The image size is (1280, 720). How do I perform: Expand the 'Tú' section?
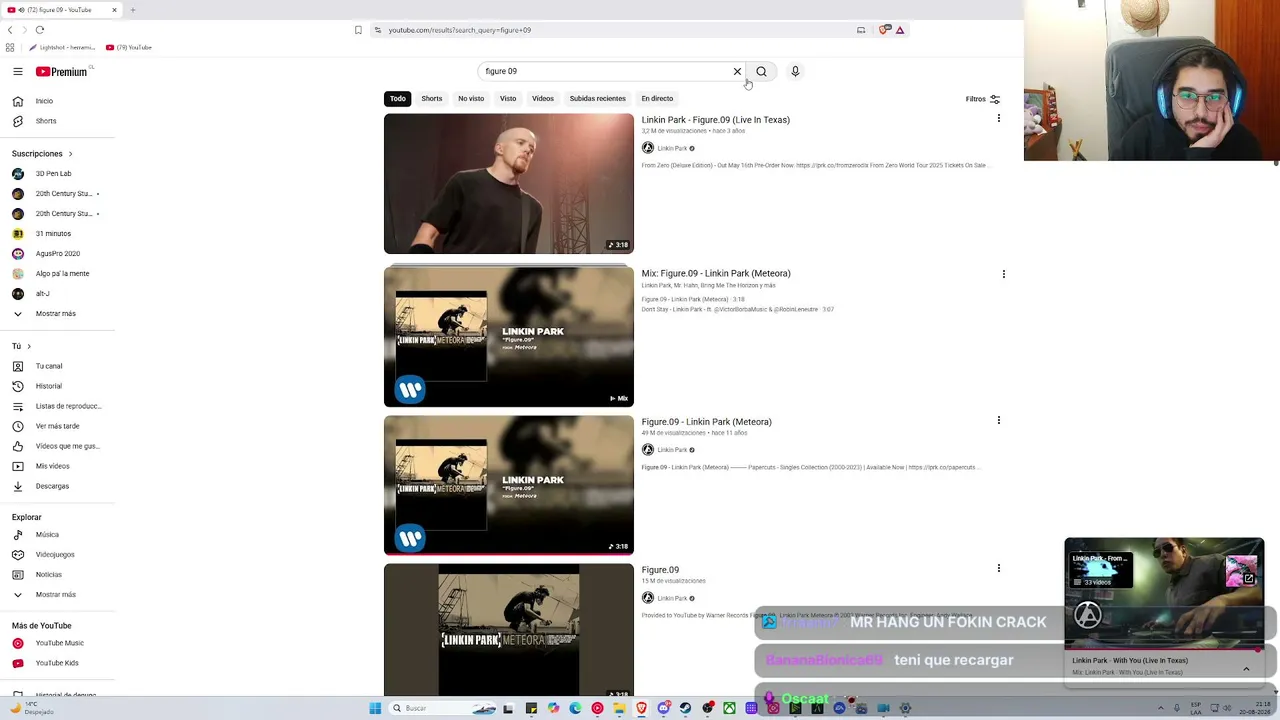pyautogui.click(x=21, y=346)
